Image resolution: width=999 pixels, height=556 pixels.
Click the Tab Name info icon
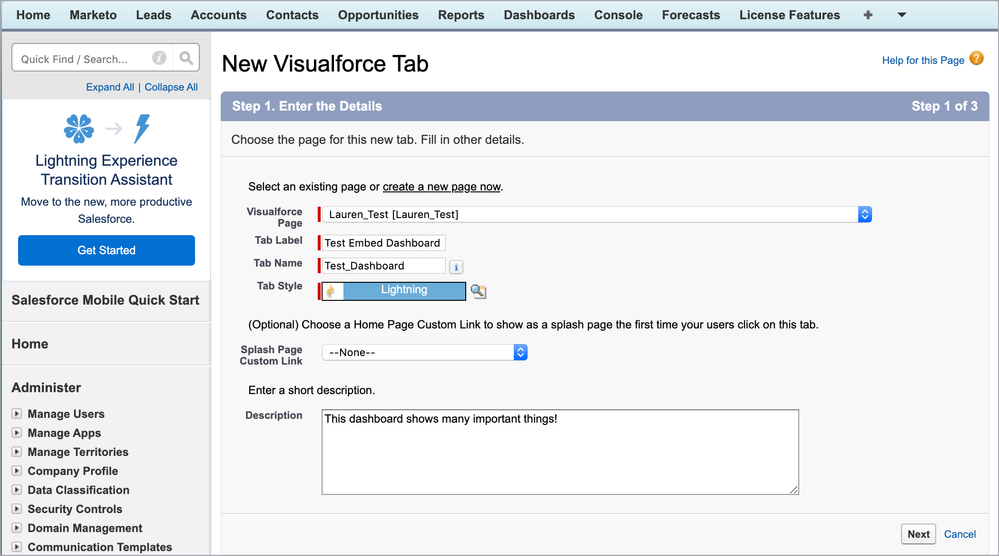coord(456,267)
